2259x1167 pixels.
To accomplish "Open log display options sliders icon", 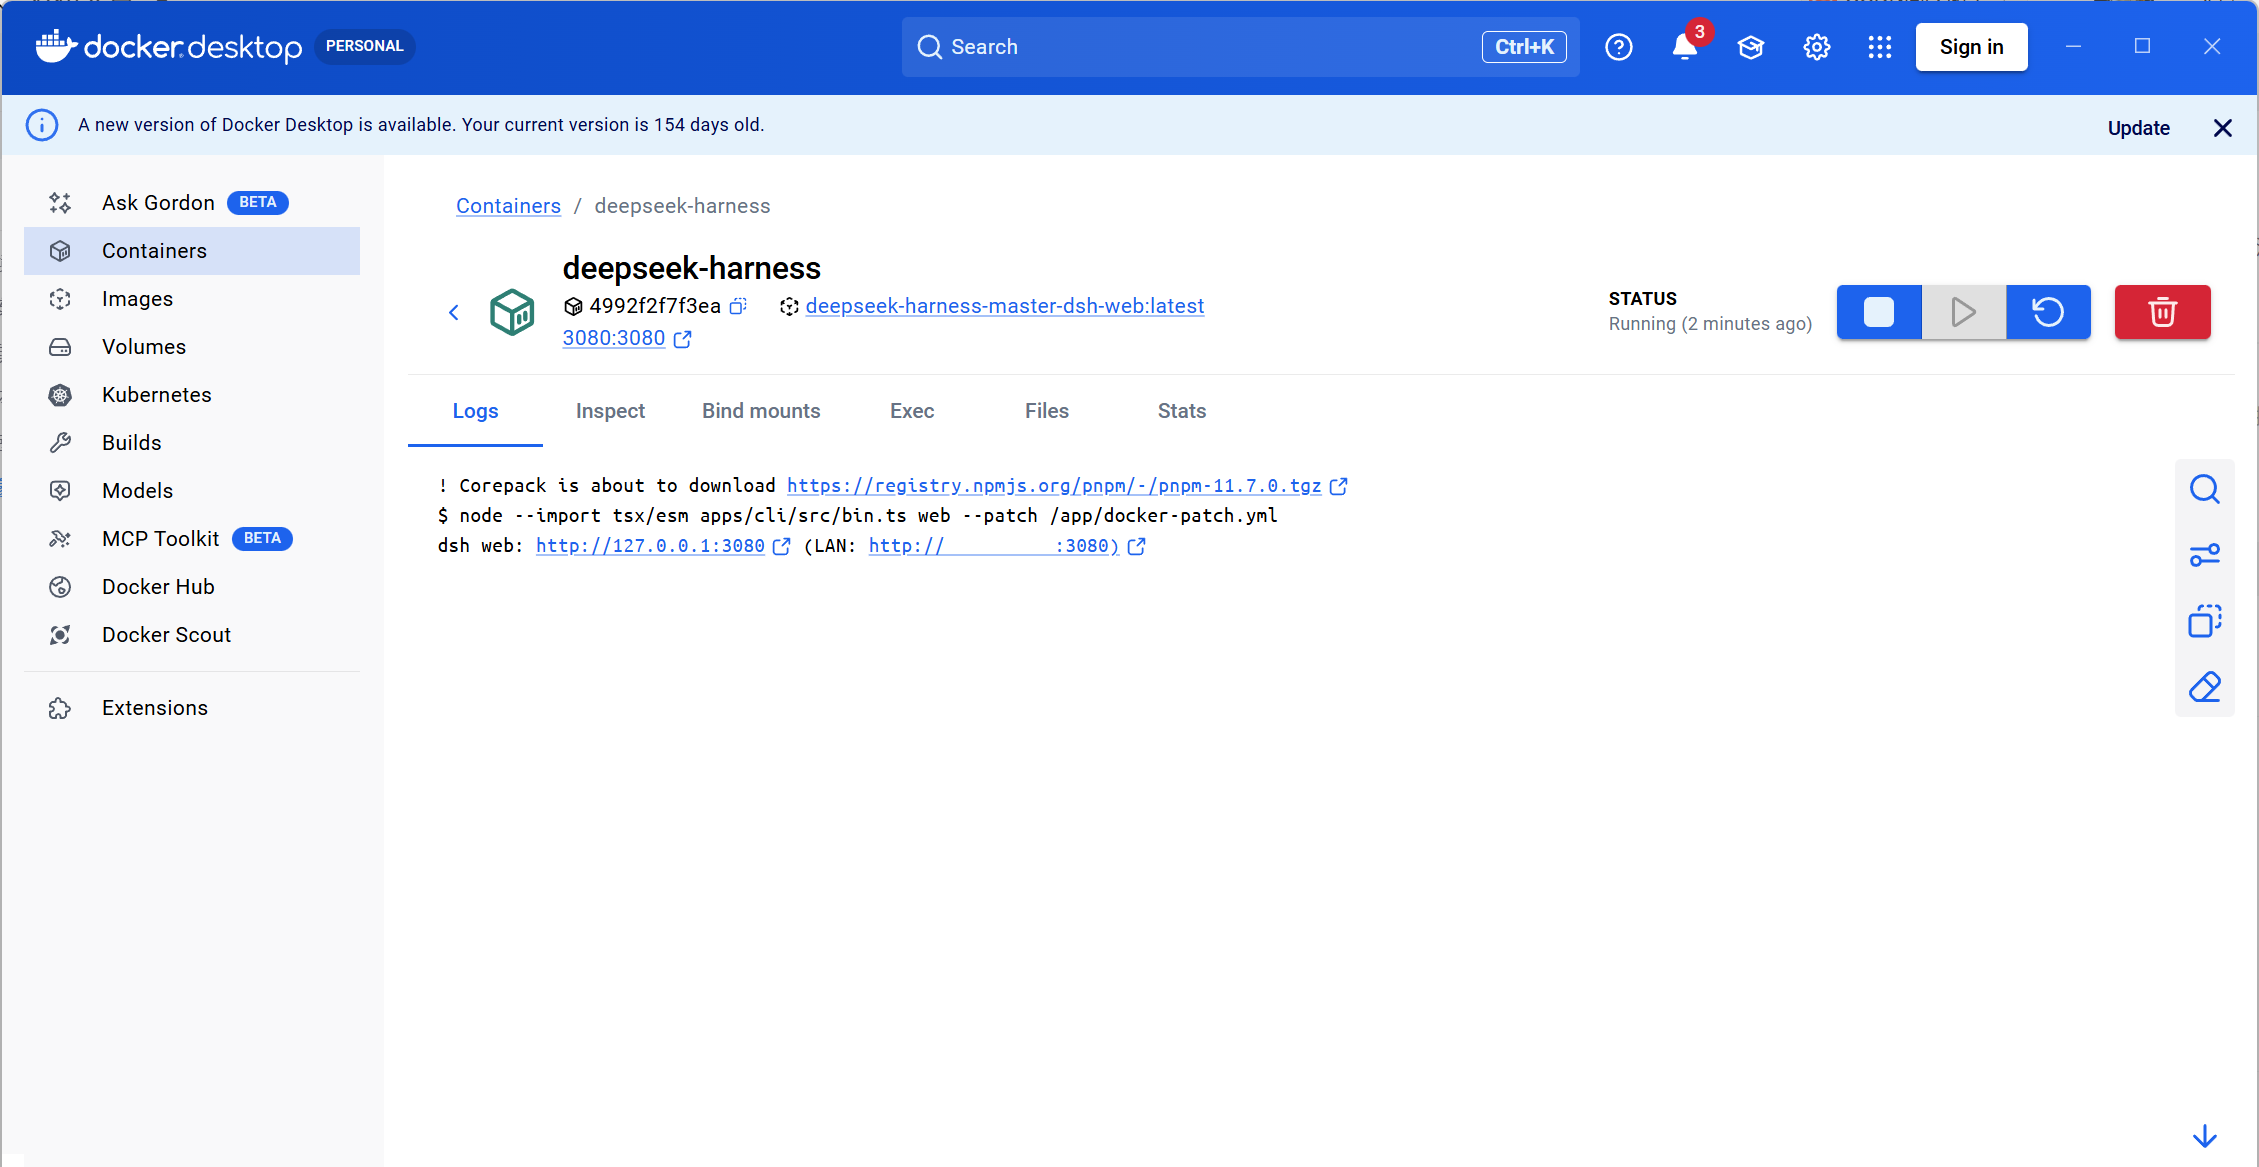I will [2204, 555].
